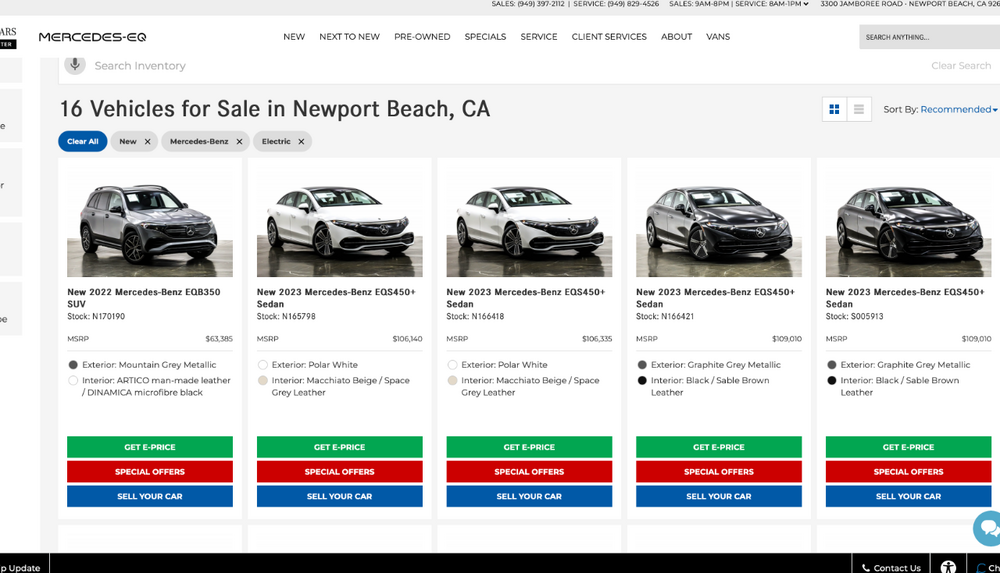The height and width of the screenshot is (573, 1000).
Task: Open the Pre-Owned menu
Action: click(x=422, y=37)
